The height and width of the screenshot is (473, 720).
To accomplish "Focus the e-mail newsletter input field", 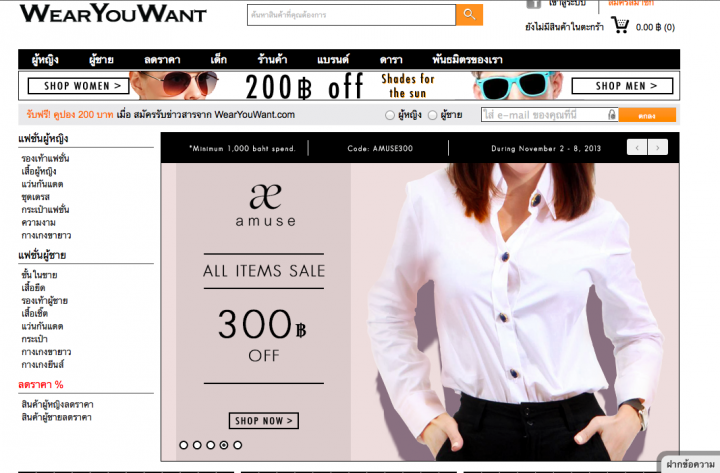I will point(550,115).
